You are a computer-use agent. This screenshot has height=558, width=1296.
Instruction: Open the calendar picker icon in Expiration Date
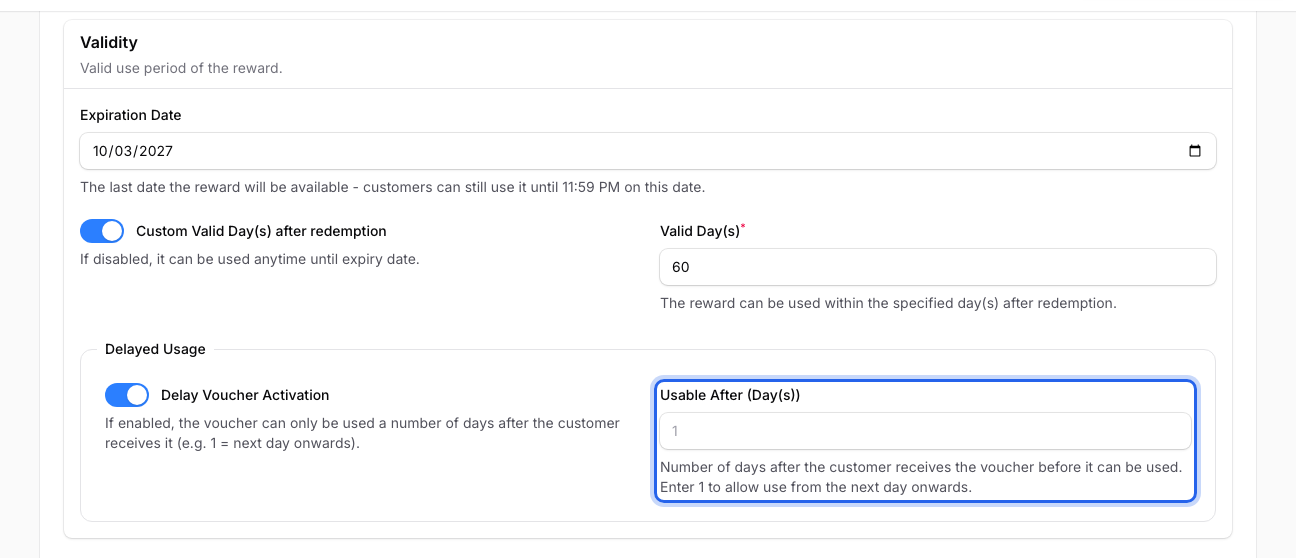(1194, 151)
